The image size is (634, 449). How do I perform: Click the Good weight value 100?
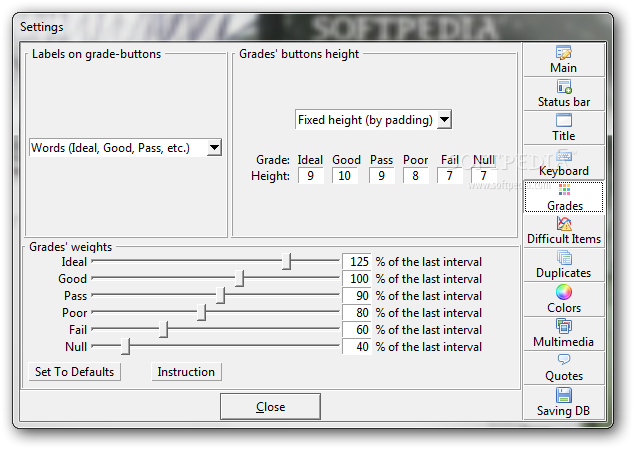point(357,278)
